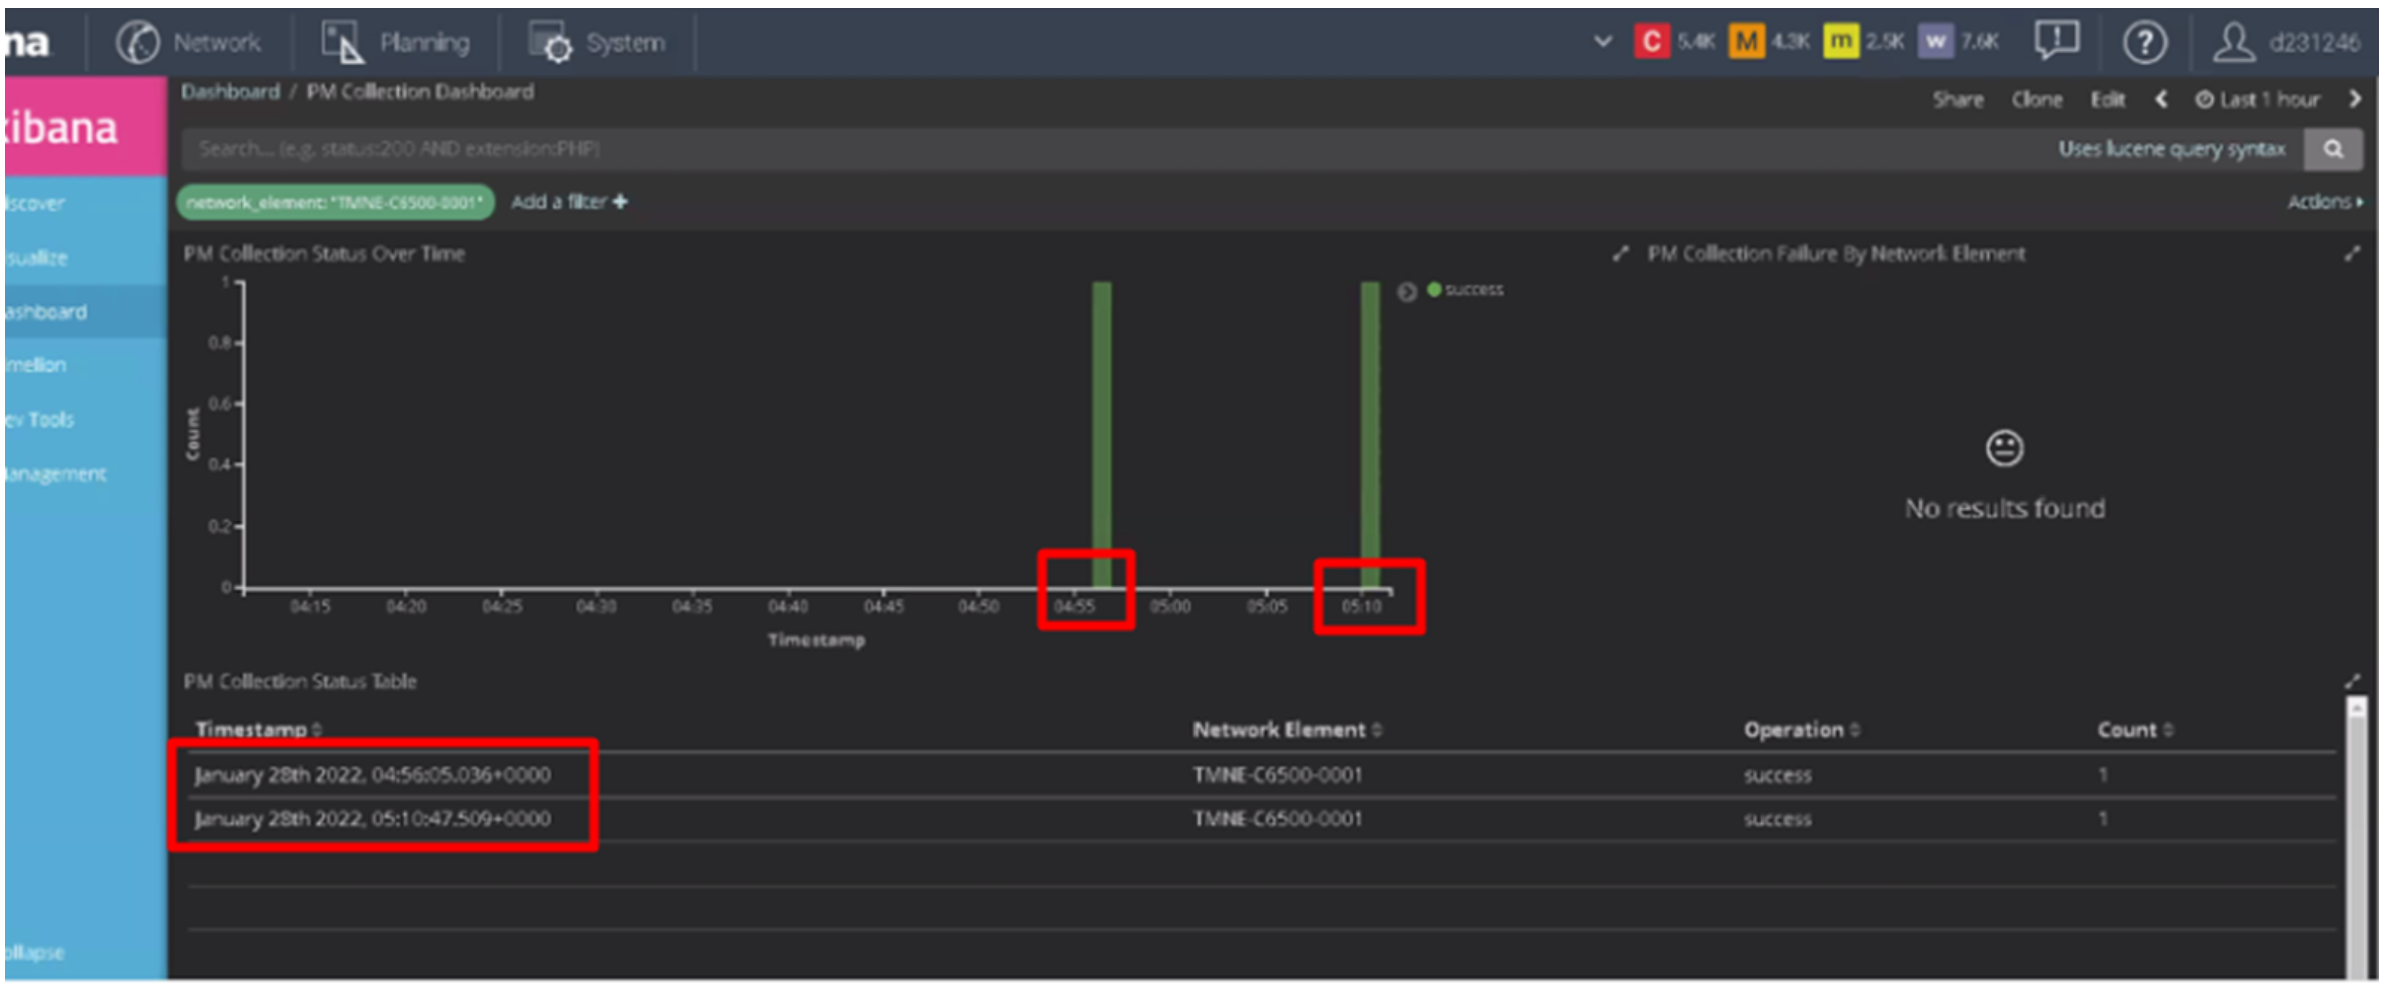Click the Share link
The height and width of the screenshot is (988, 2382).
pyautogui.click(x=1957, y=100)
